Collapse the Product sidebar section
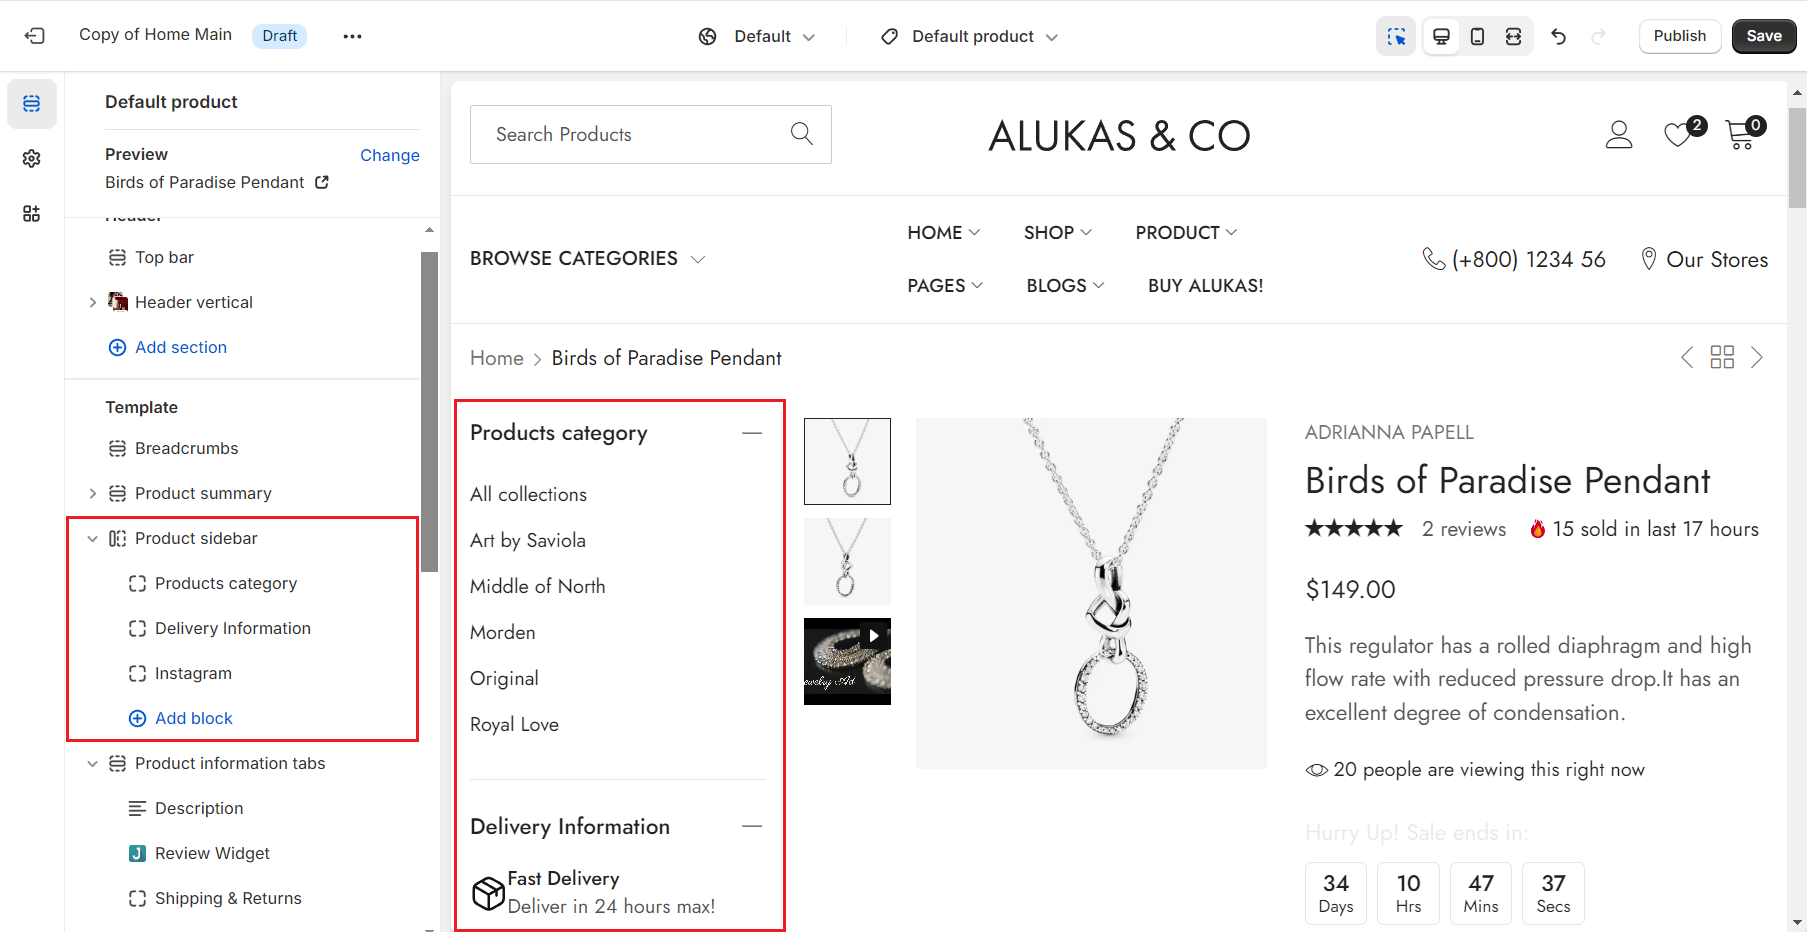 pyautogui.click(x=93, y=538)
